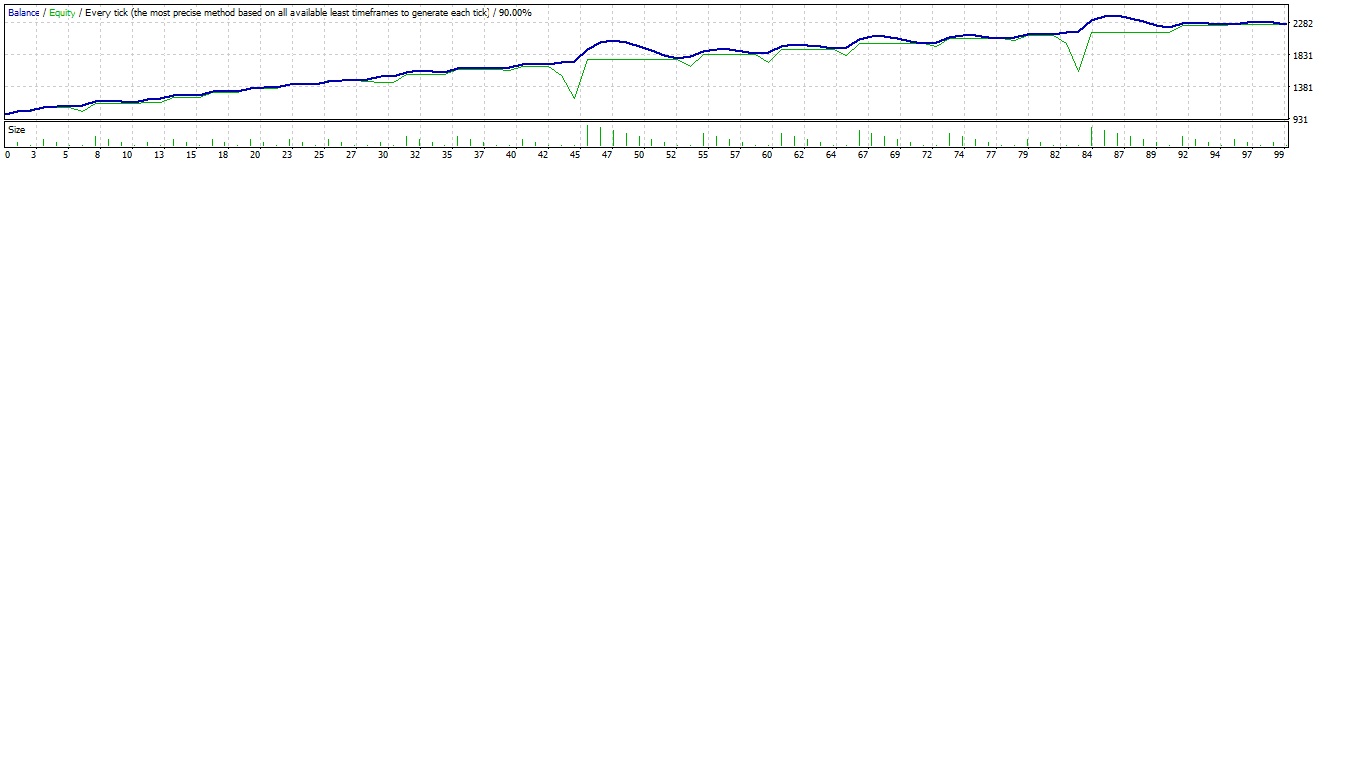1366x768 pixels.
Task: Click x-axis trade number 72
Action: [927, 155]
